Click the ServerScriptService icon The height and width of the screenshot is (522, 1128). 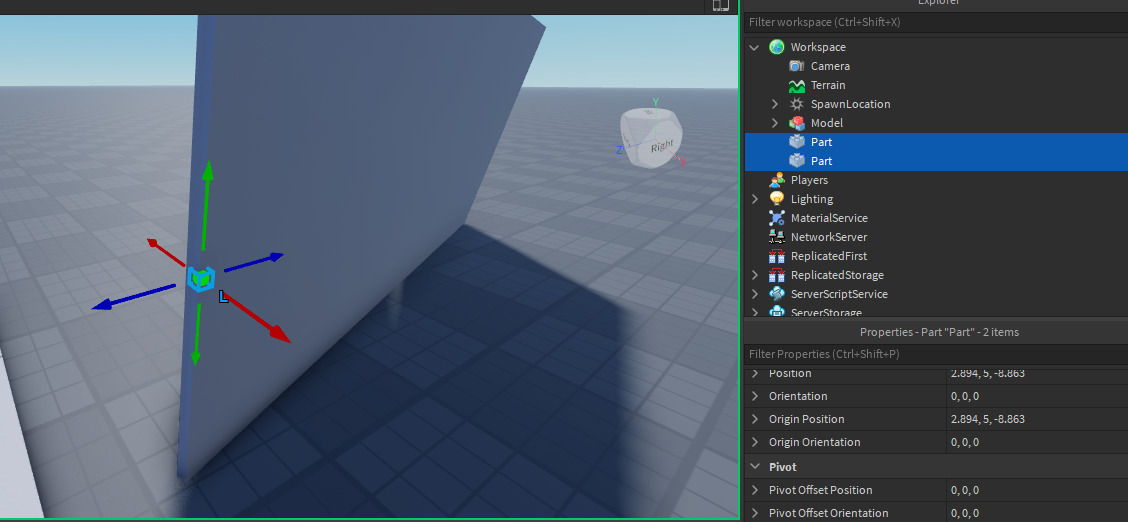tap(776, 294)
